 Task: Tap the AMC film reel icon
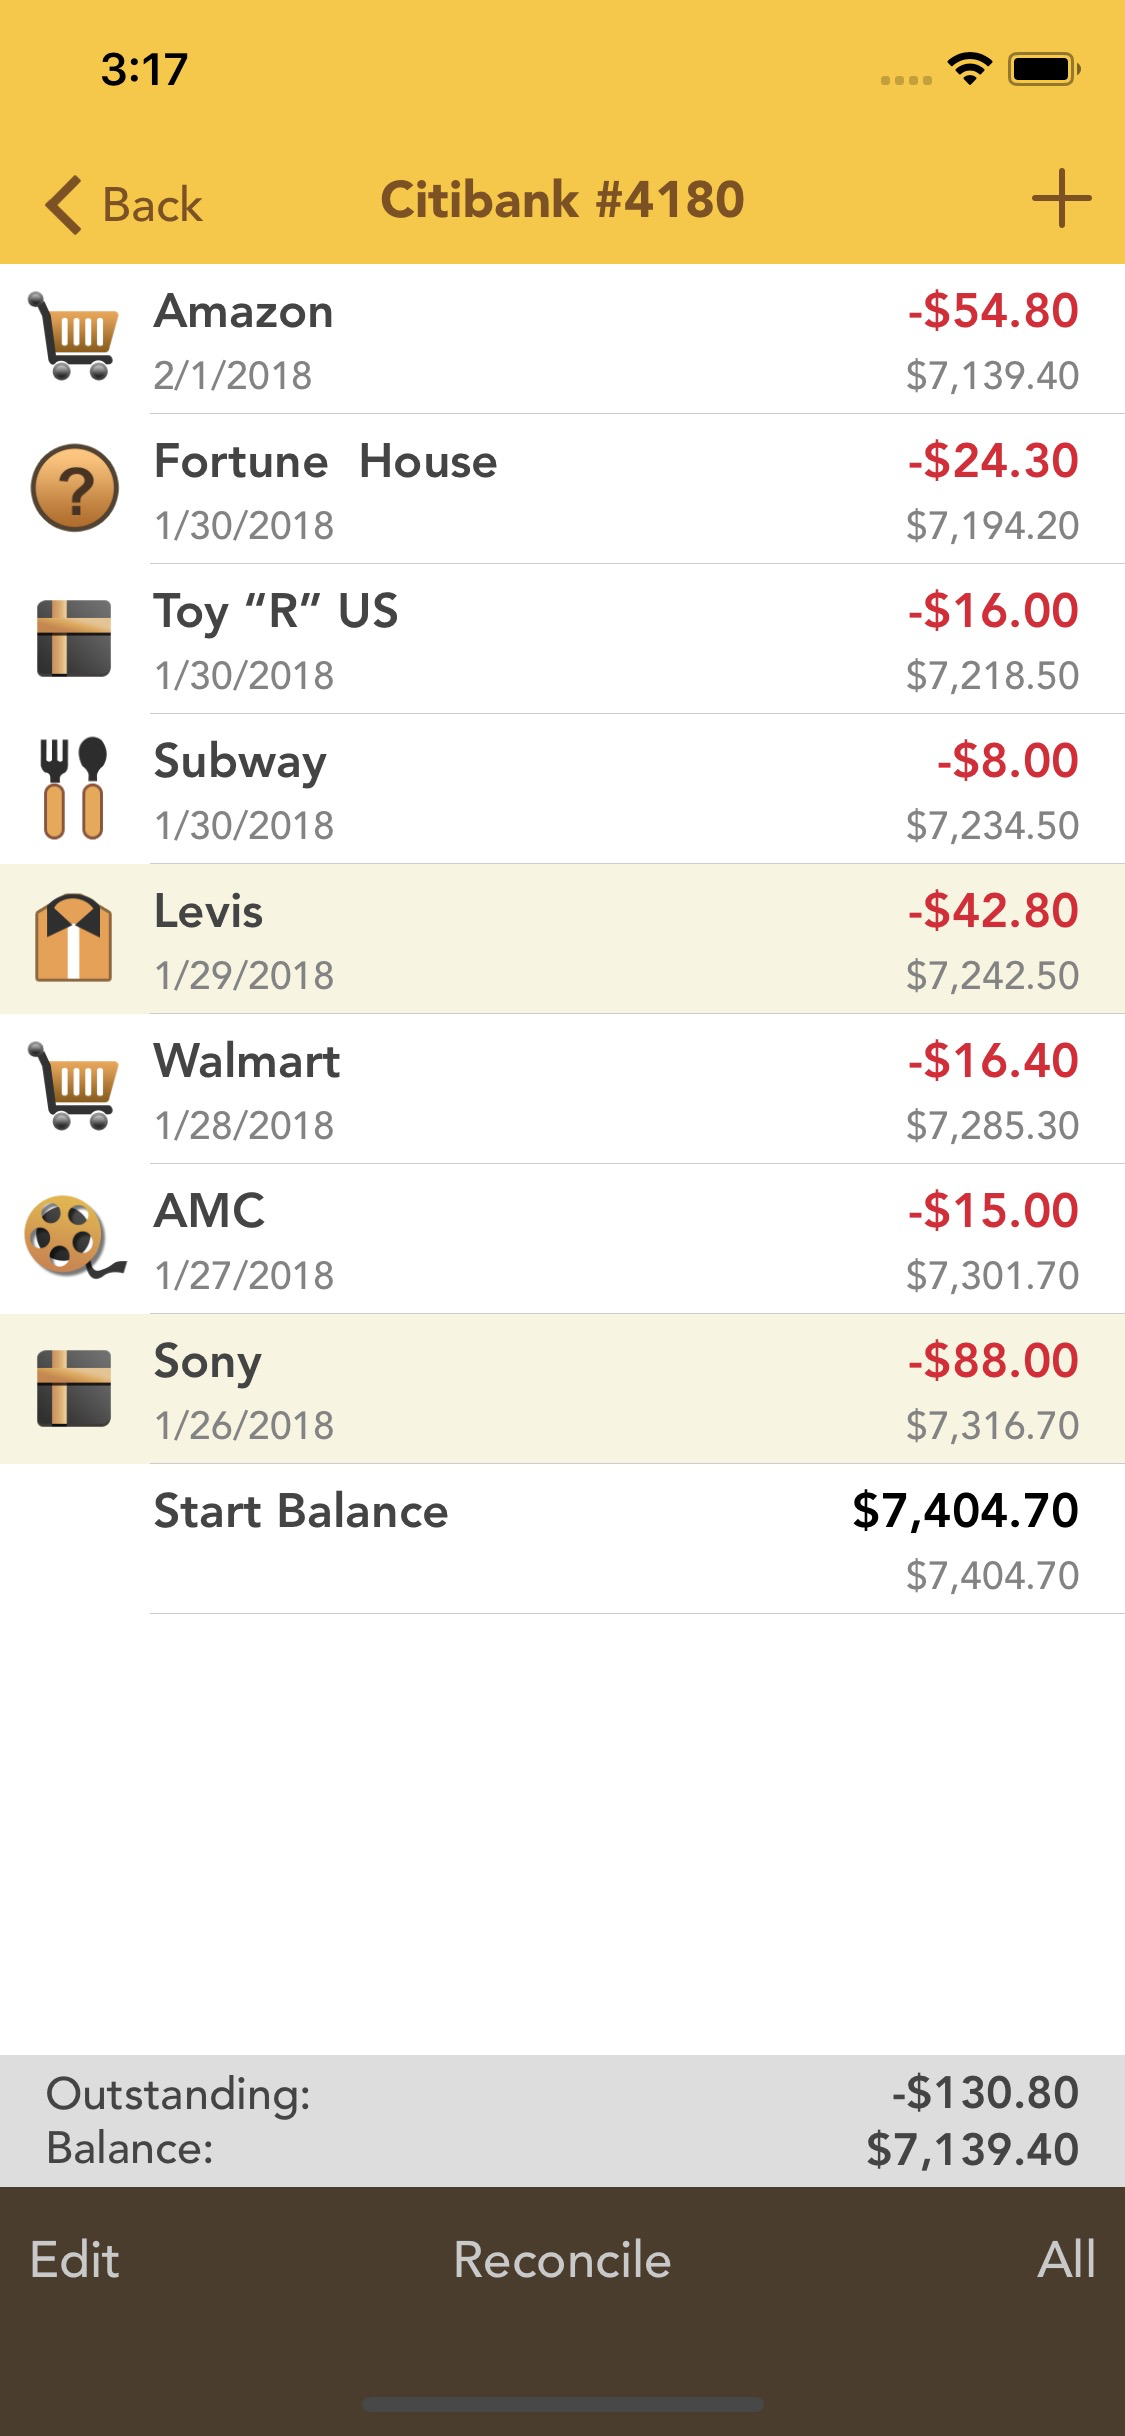point(74,1238)
